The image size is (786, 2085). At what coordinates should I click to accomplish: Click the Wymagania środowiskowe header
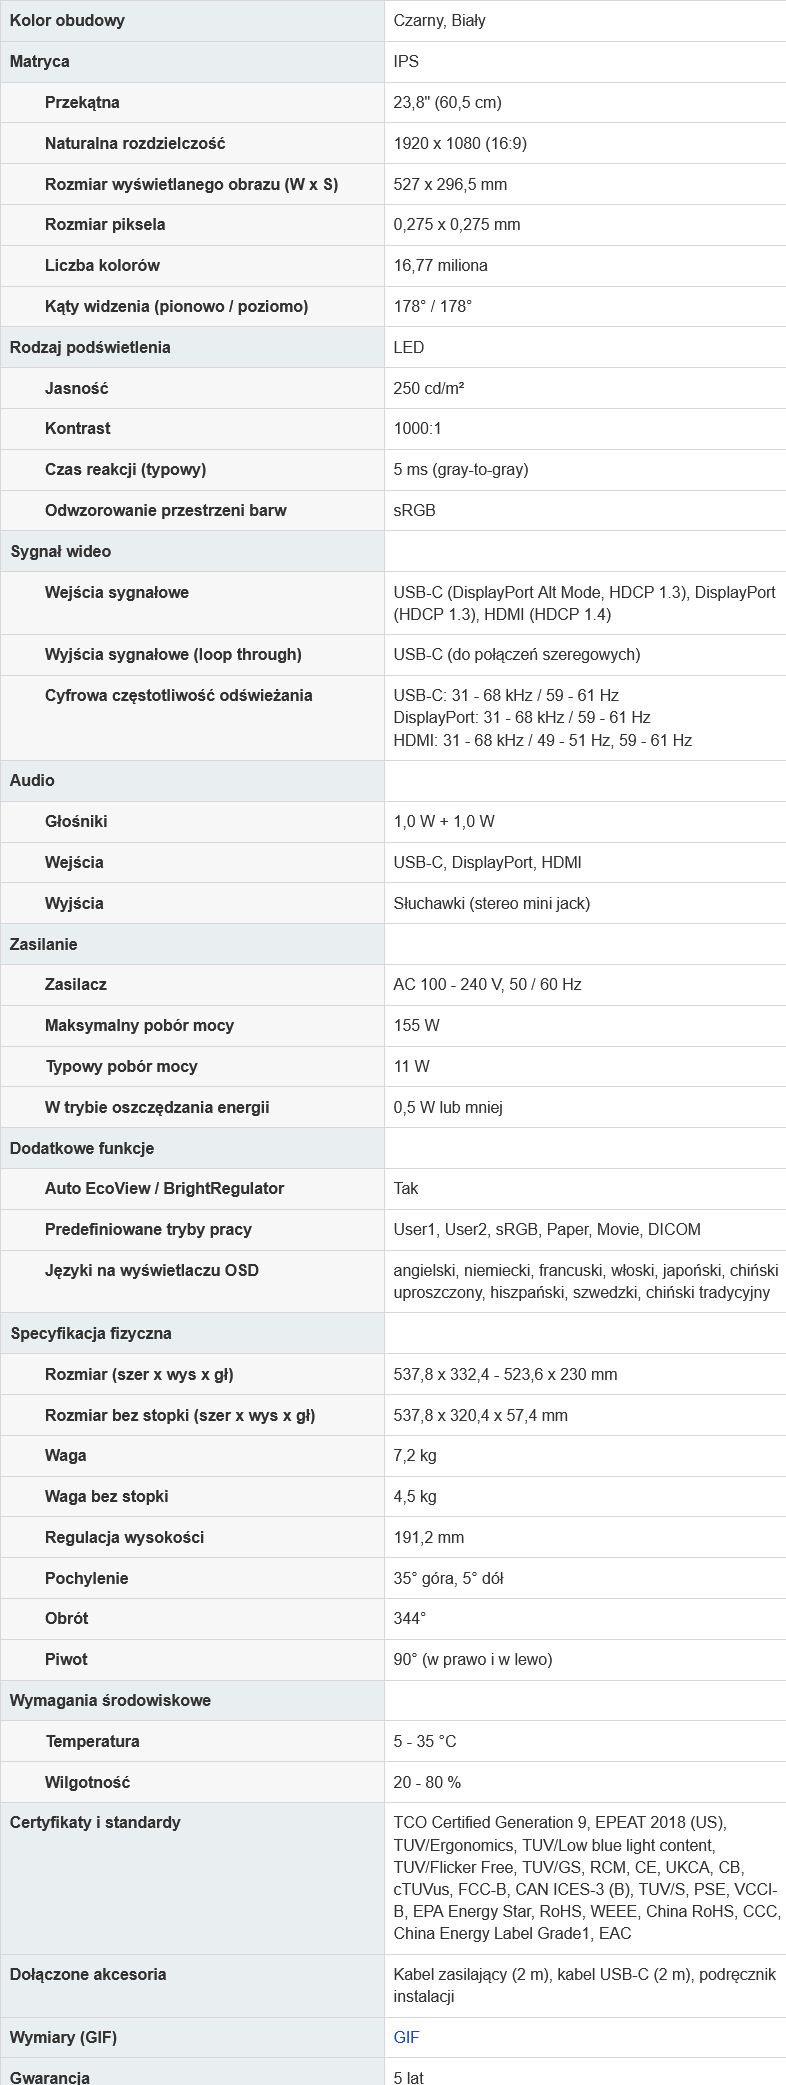click(110, 1700)
